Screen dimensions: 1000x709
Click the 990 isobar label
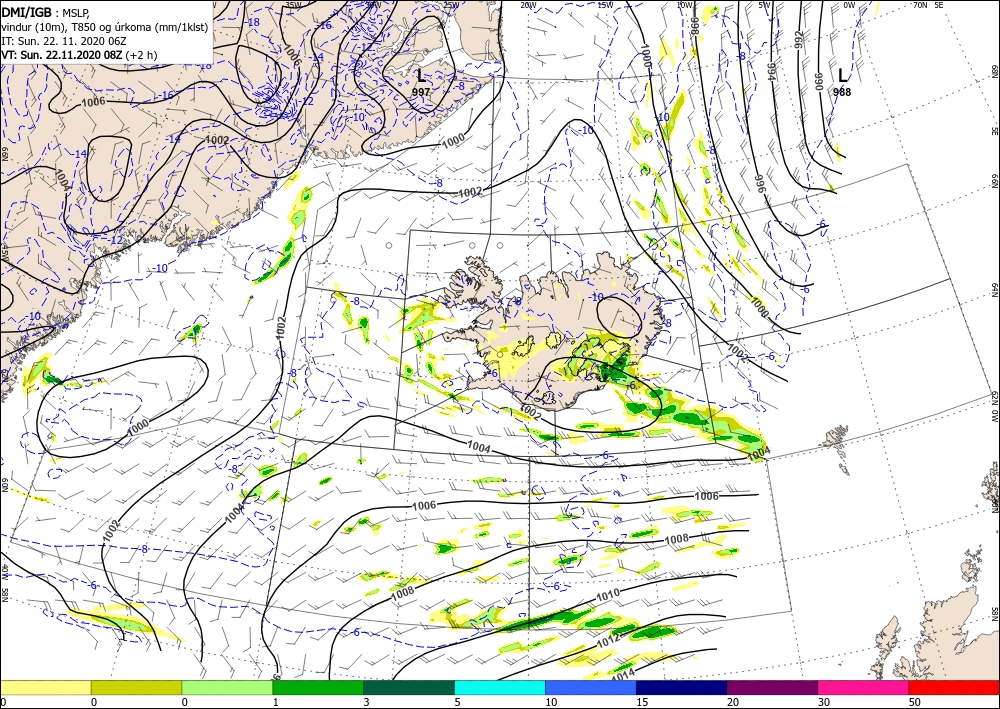820,81
